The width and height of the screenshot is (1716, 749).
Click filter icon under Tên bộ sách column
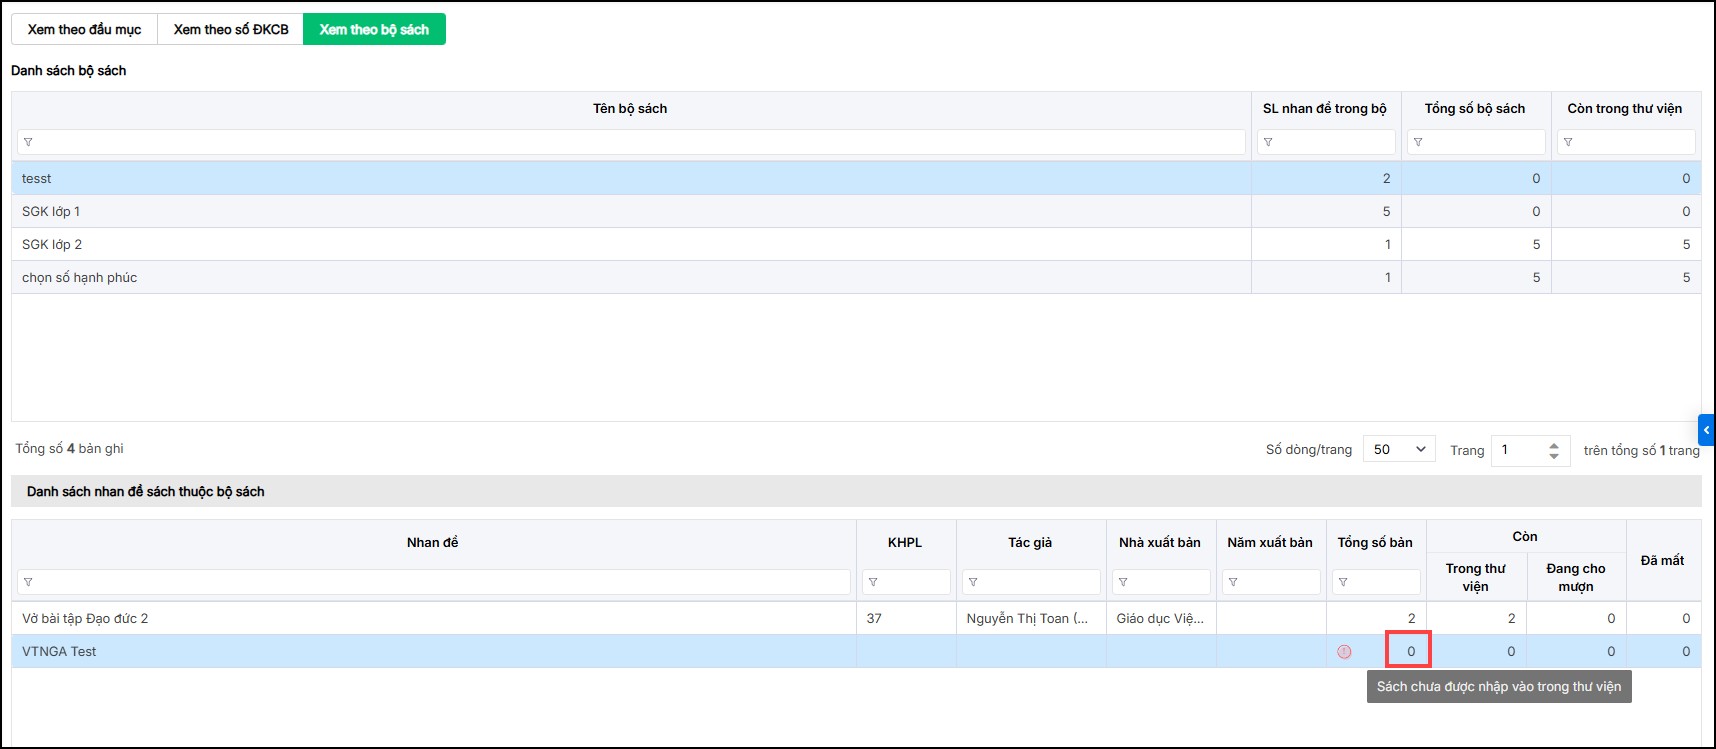point(28,142)
